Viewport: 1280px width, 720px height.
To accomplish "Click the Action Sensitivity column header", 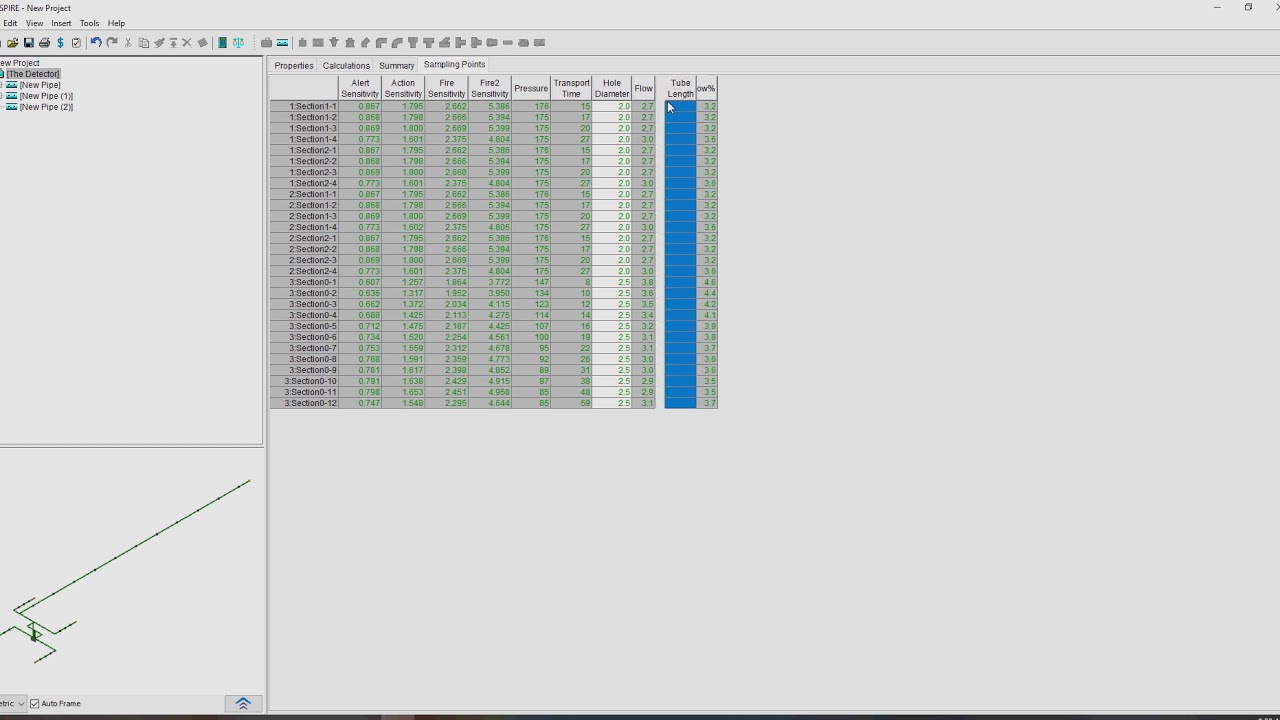I will click(x=403, y=89).
